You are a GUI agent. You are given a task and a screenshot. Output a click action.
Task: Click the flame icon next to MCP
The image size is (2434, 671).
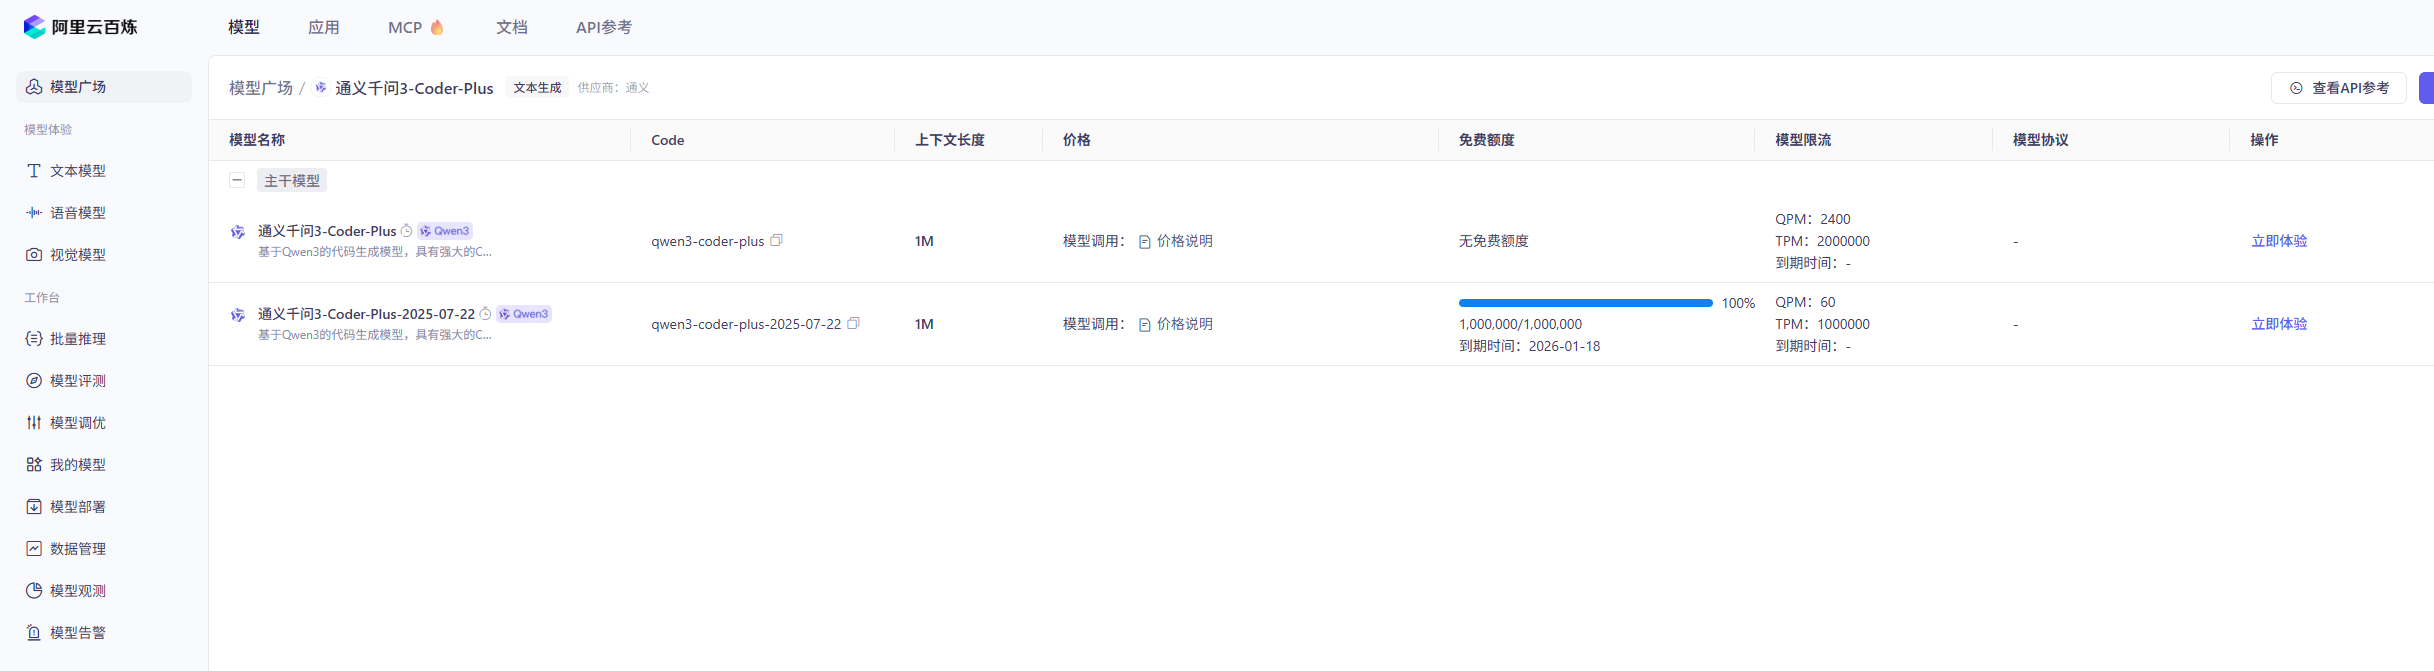pyautogui.click(x=437, y=27)
